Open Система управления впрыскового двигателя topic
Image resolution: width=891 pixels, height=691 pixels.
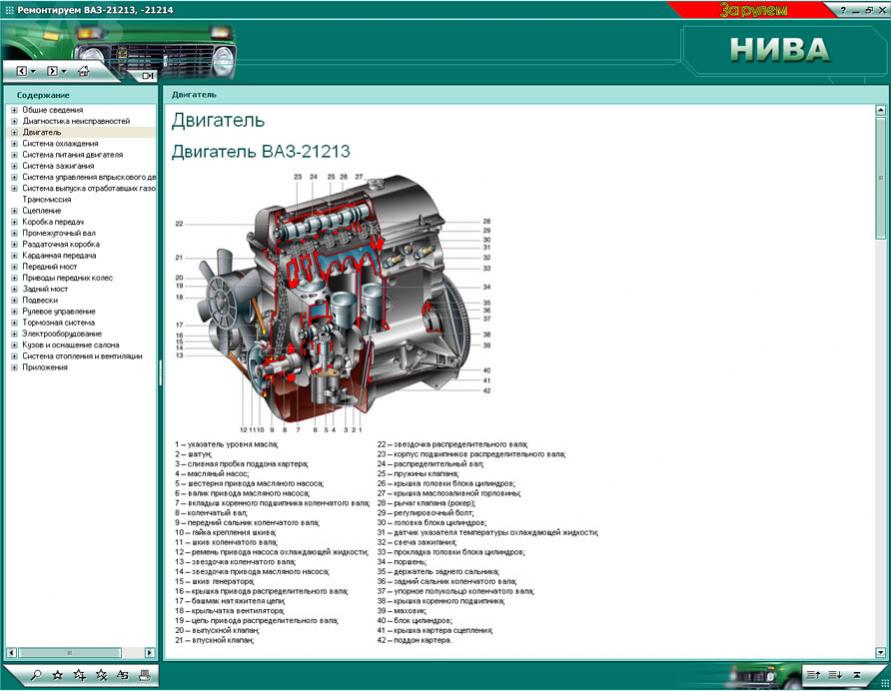pos(89,177)
